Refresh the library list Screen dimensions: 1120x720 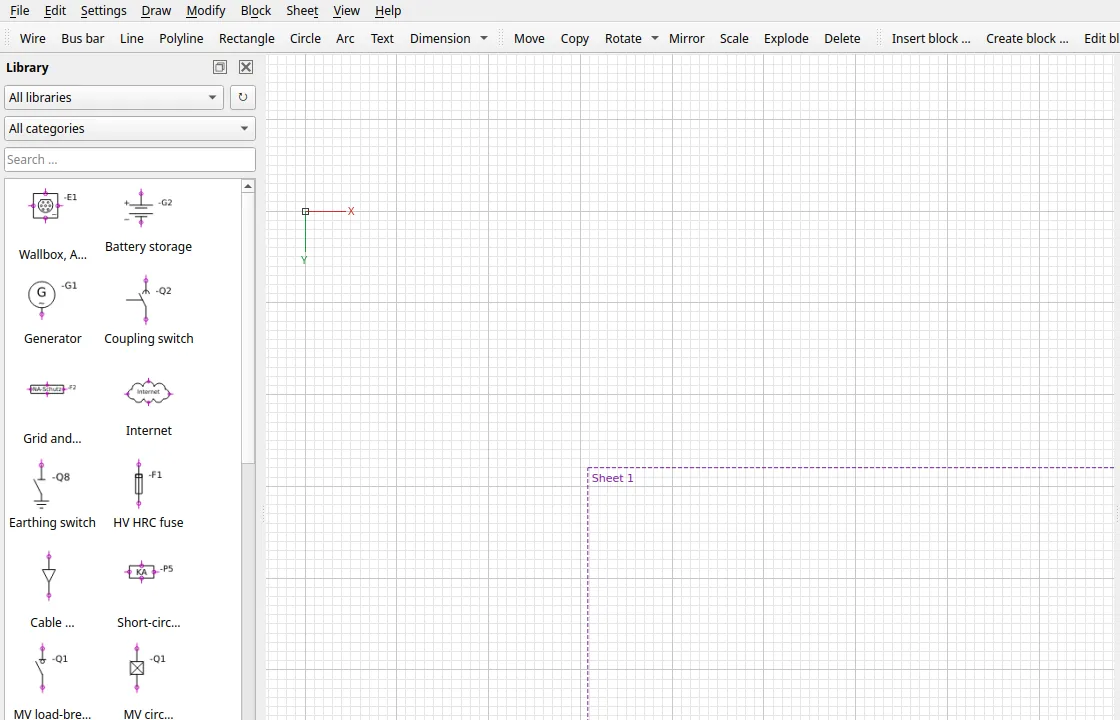click(243, 97)
